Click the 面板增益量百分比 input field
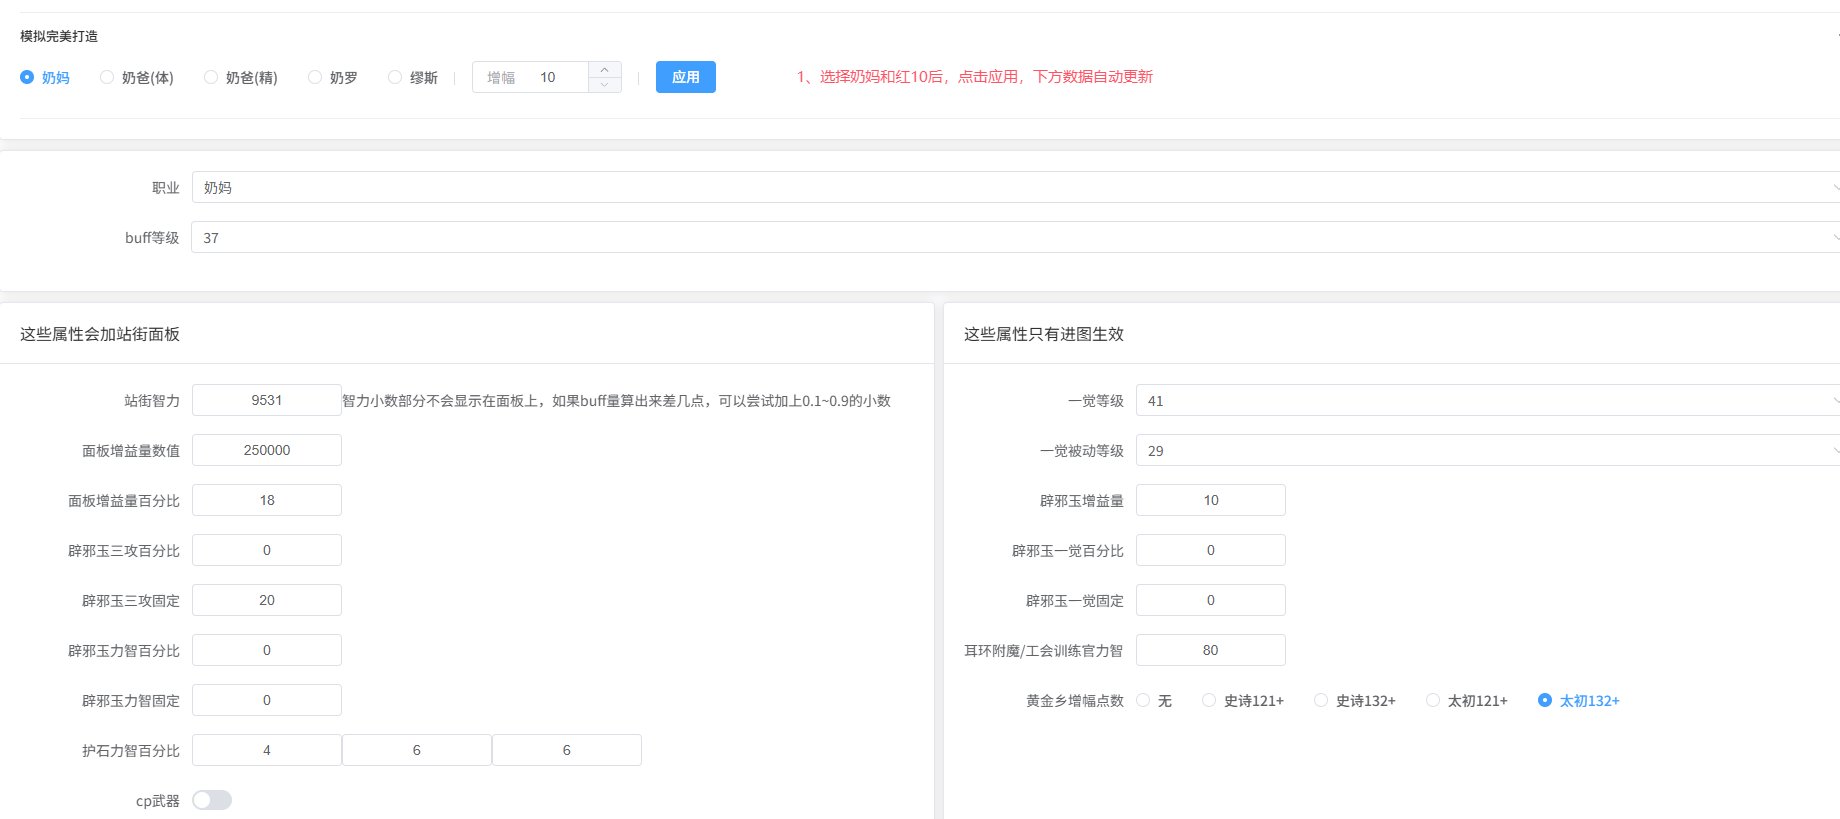 267,500
